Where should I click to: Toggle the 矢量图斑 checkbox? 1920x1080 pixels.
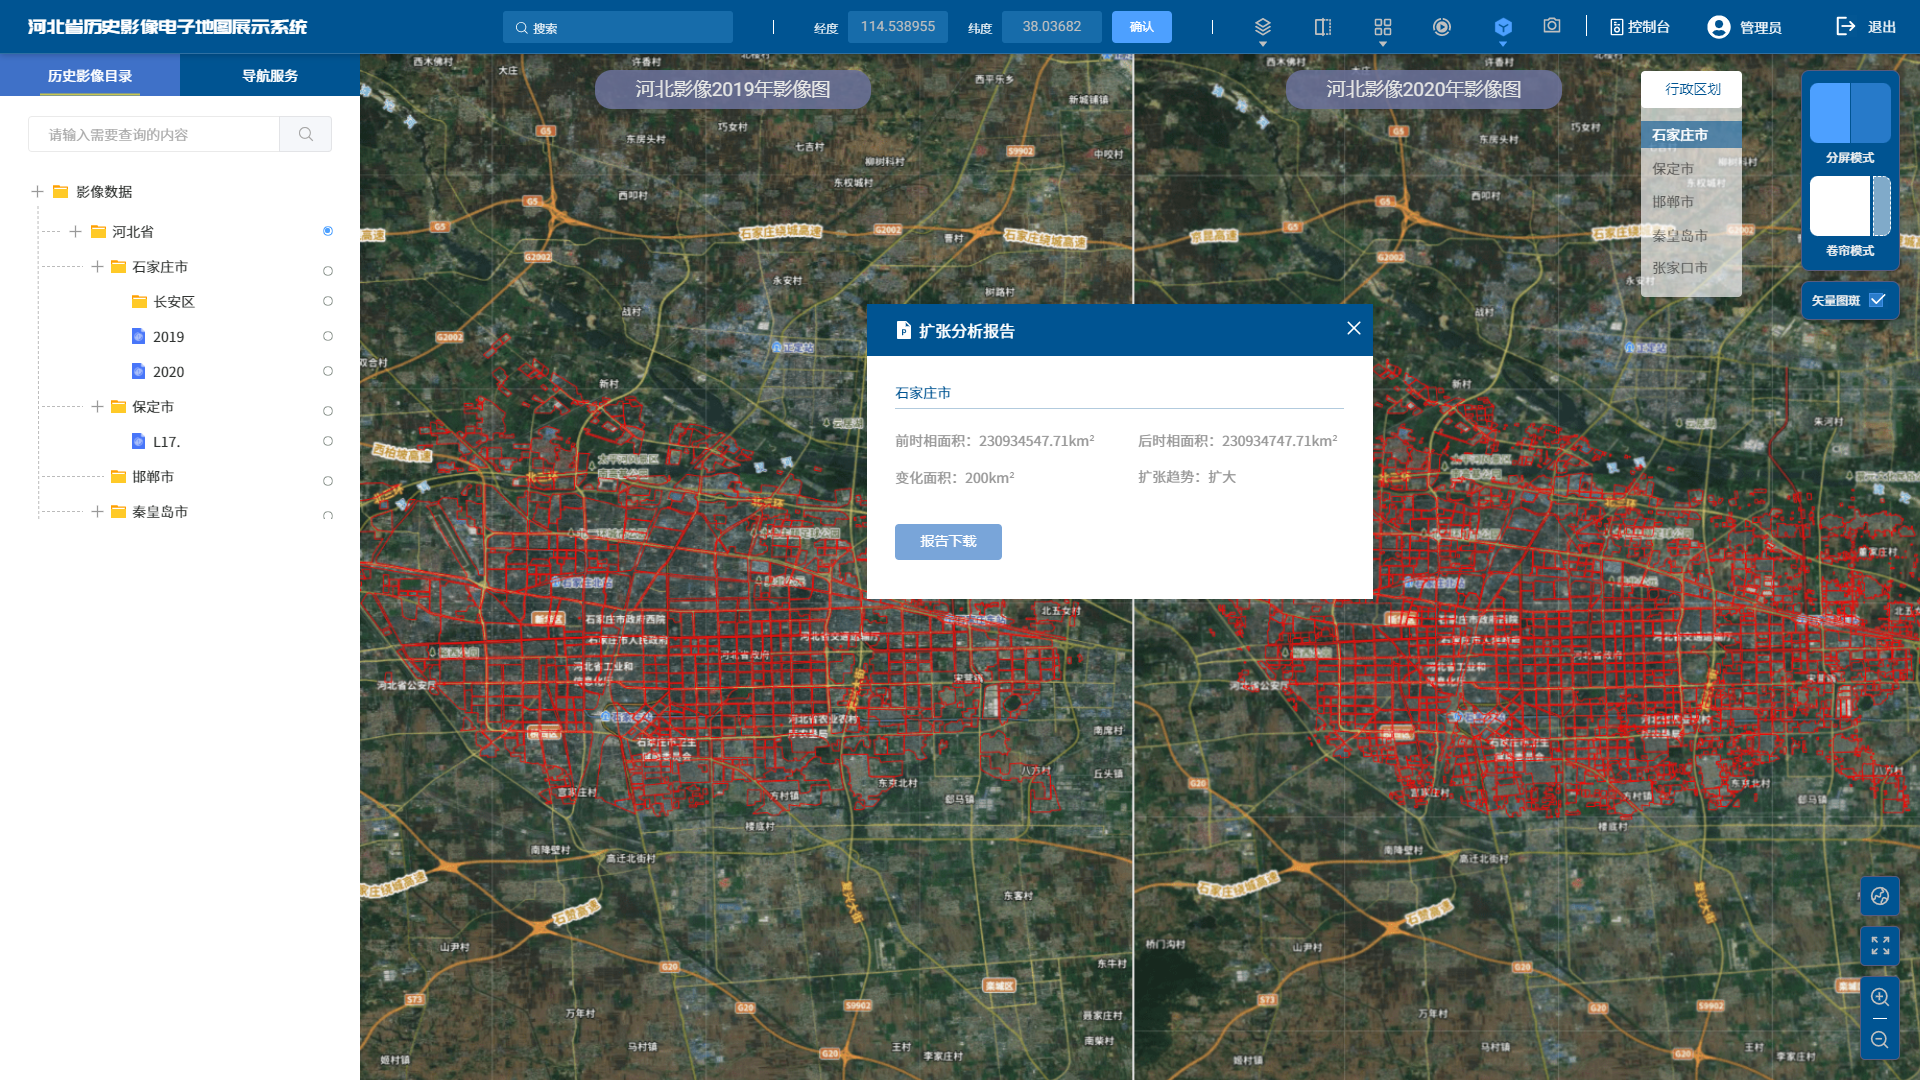(x=1877, y=300)
